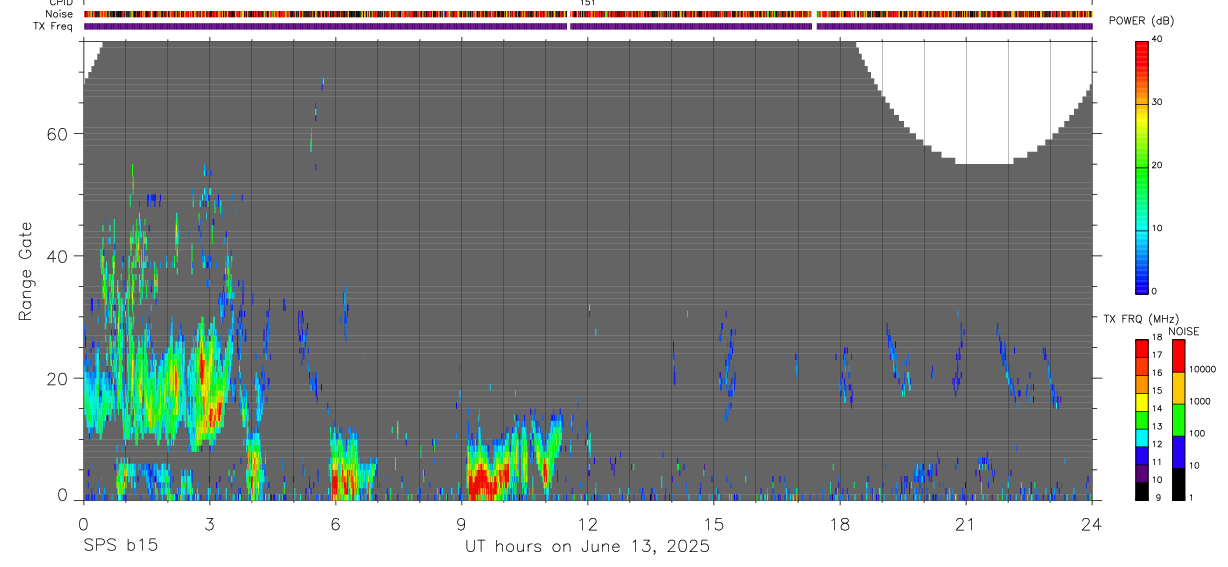
Task: Click the POWER (dB) gradient color bar
Action: 1141,166
